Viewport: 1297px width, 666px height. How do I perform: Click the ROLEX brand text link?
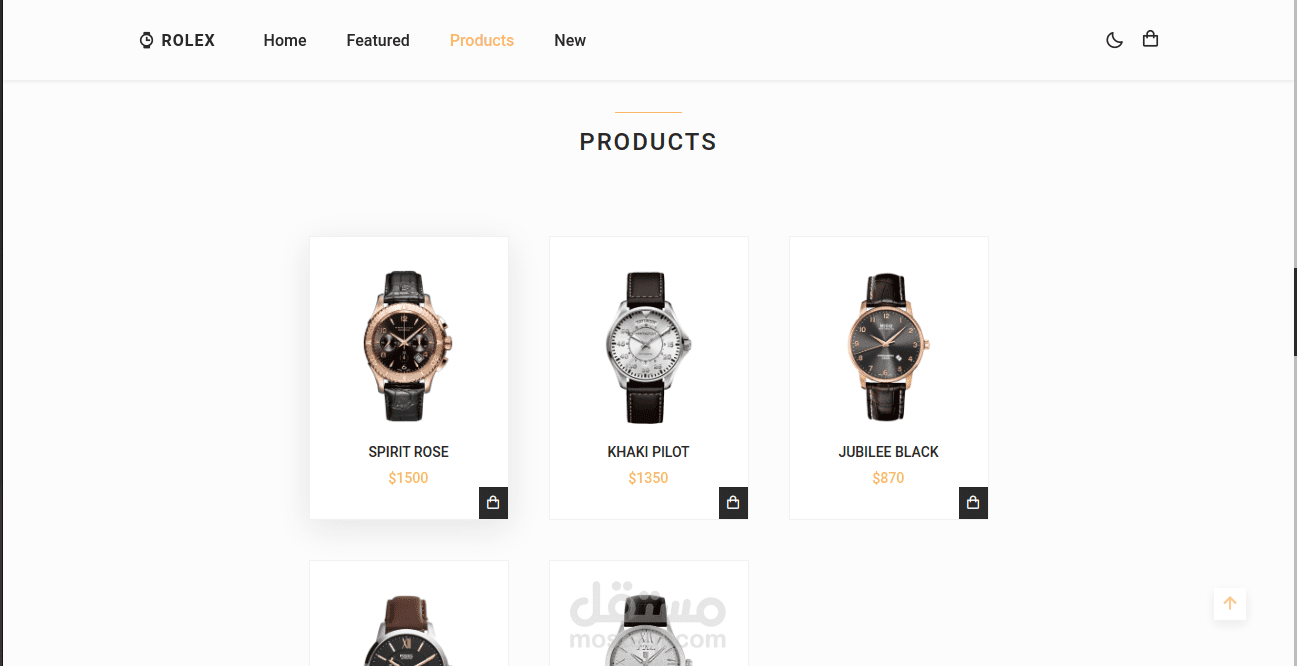coord(188,40)
